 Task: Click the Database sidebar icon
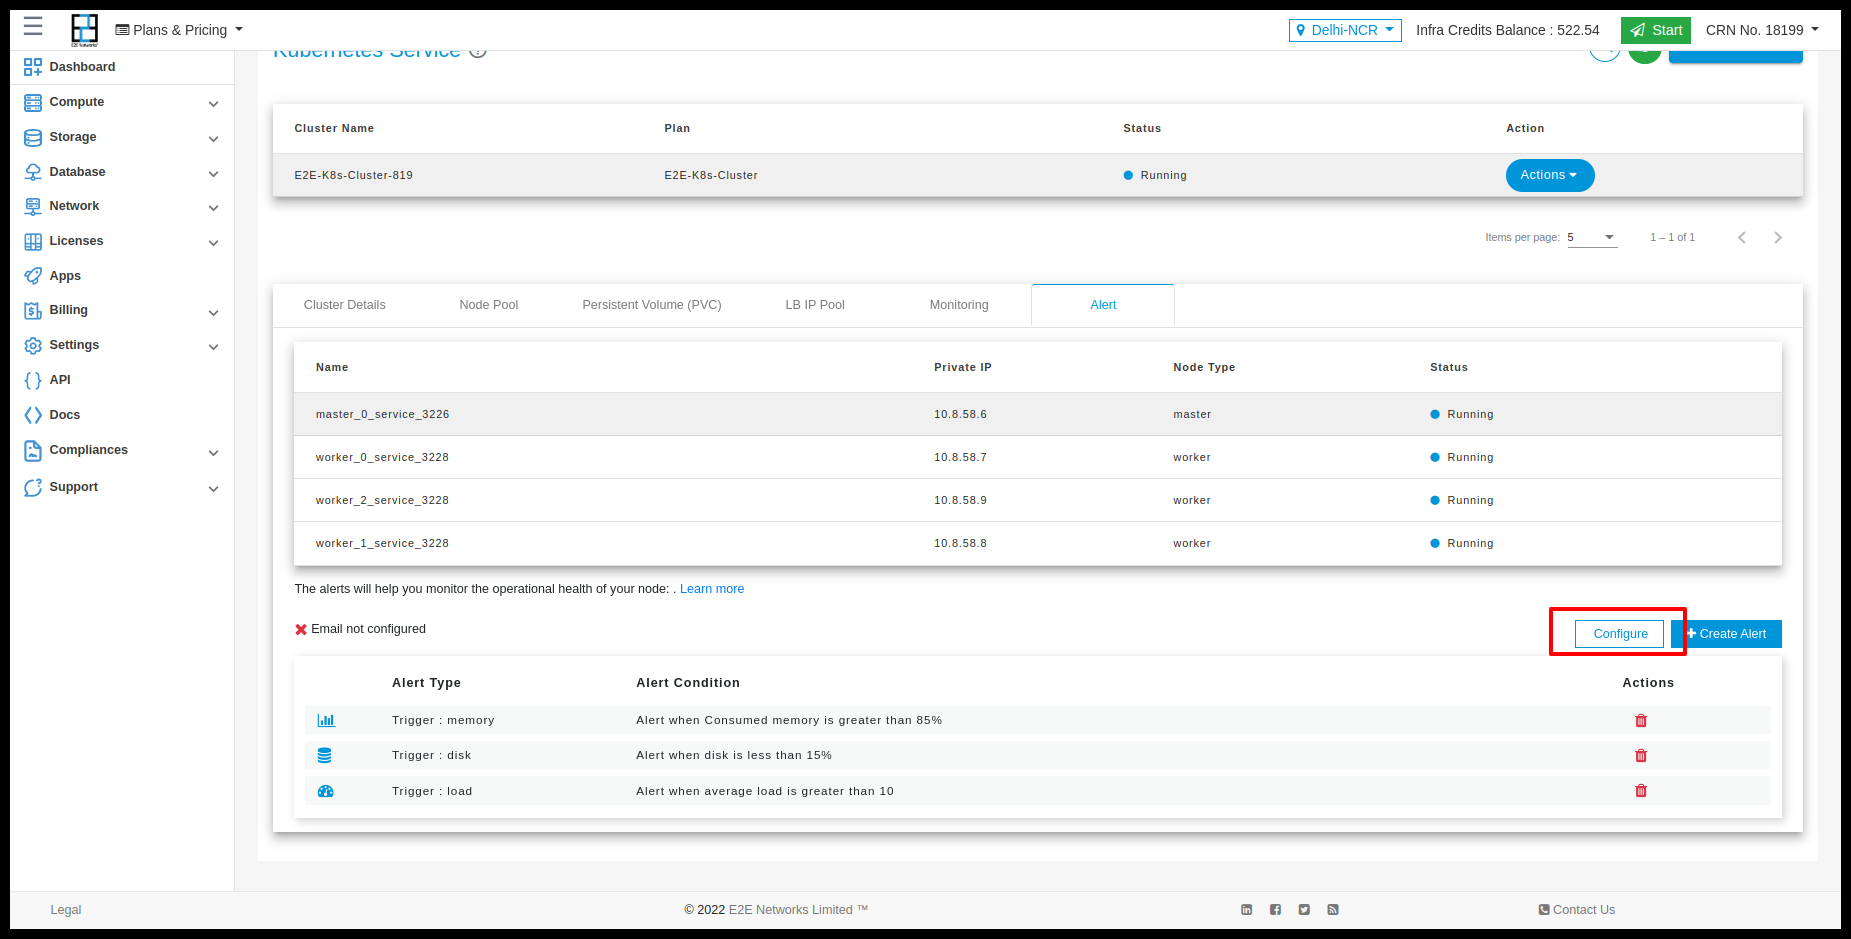click(x=33, y=172)
